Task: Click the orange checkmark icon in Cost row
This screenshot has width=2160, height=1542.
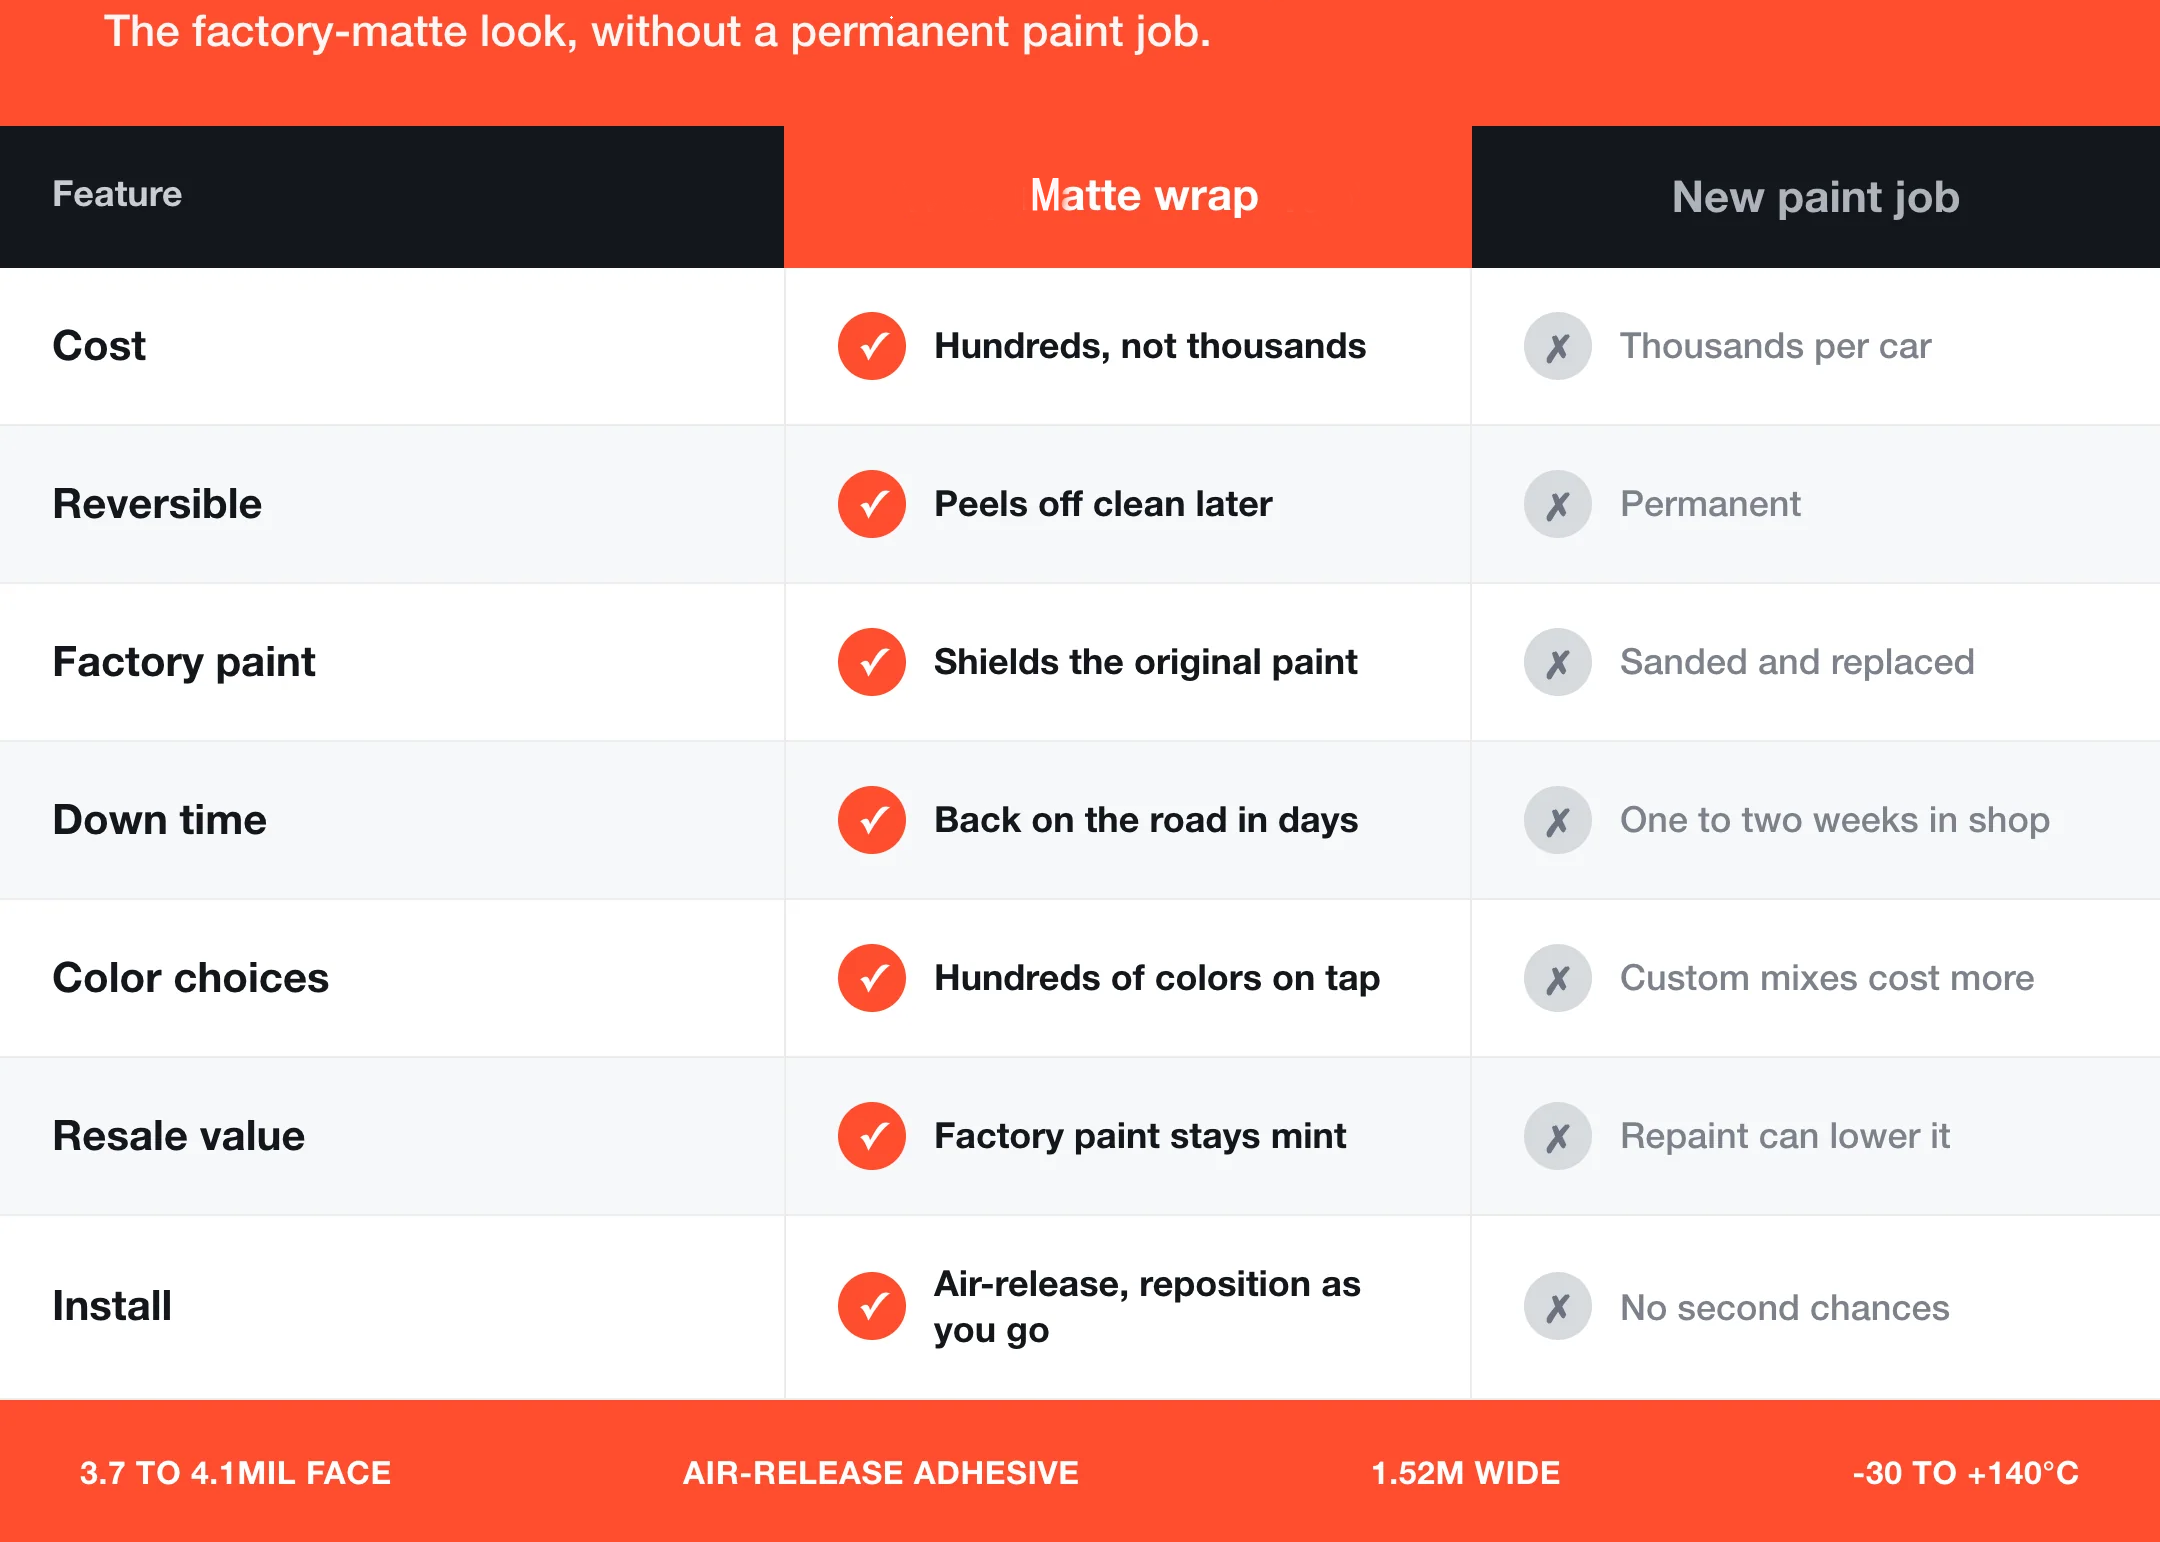Action: click(872, 346)
